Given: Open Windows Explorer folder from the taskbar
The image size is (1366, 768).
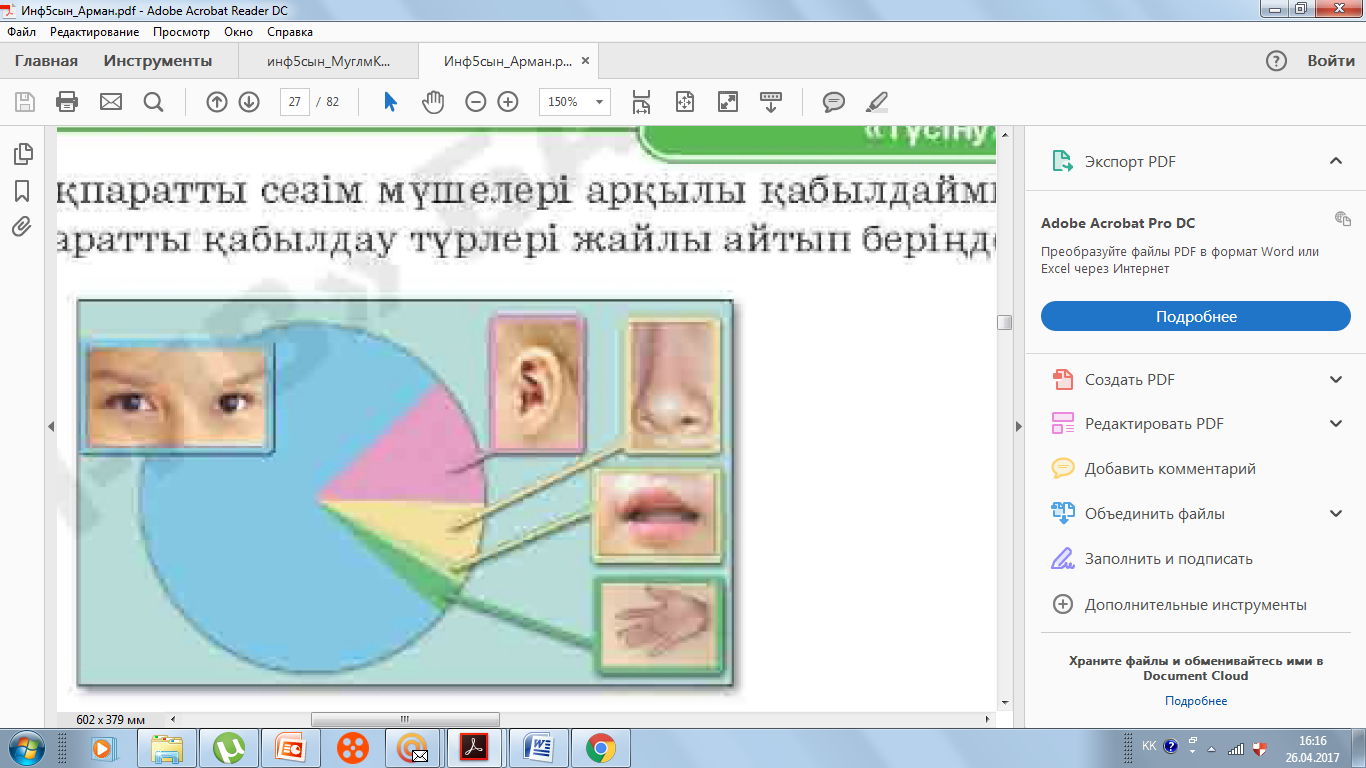Looking at the screenshot, I should click(166, 747).
